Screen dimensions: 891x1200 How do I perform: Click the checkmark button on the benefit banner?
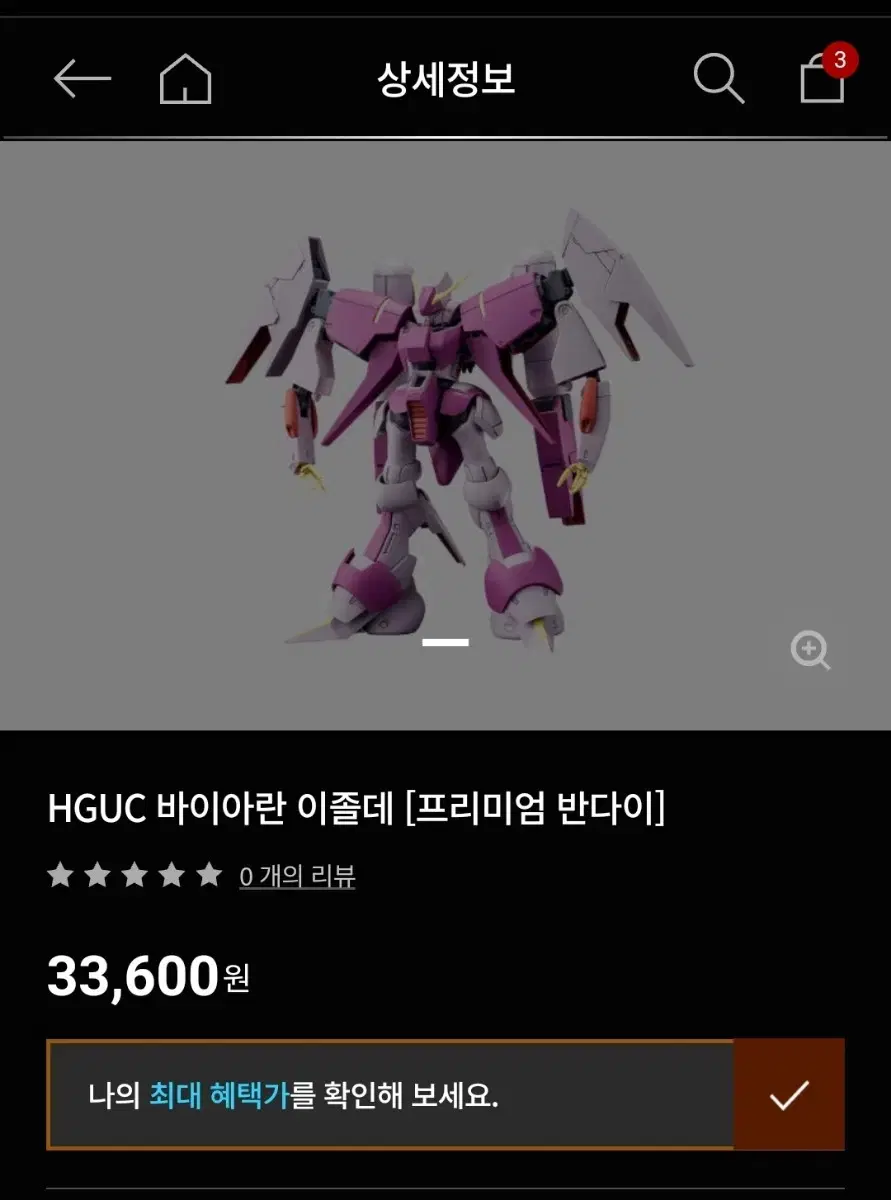click(789, 1095)
